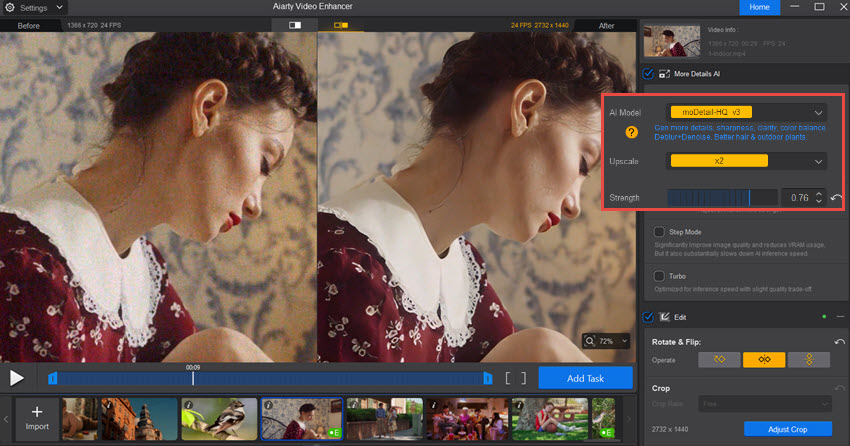Click the timeline playhead at 00:09
The width and height of the screenshot is (850, 446).
click(x=193, y=378)
